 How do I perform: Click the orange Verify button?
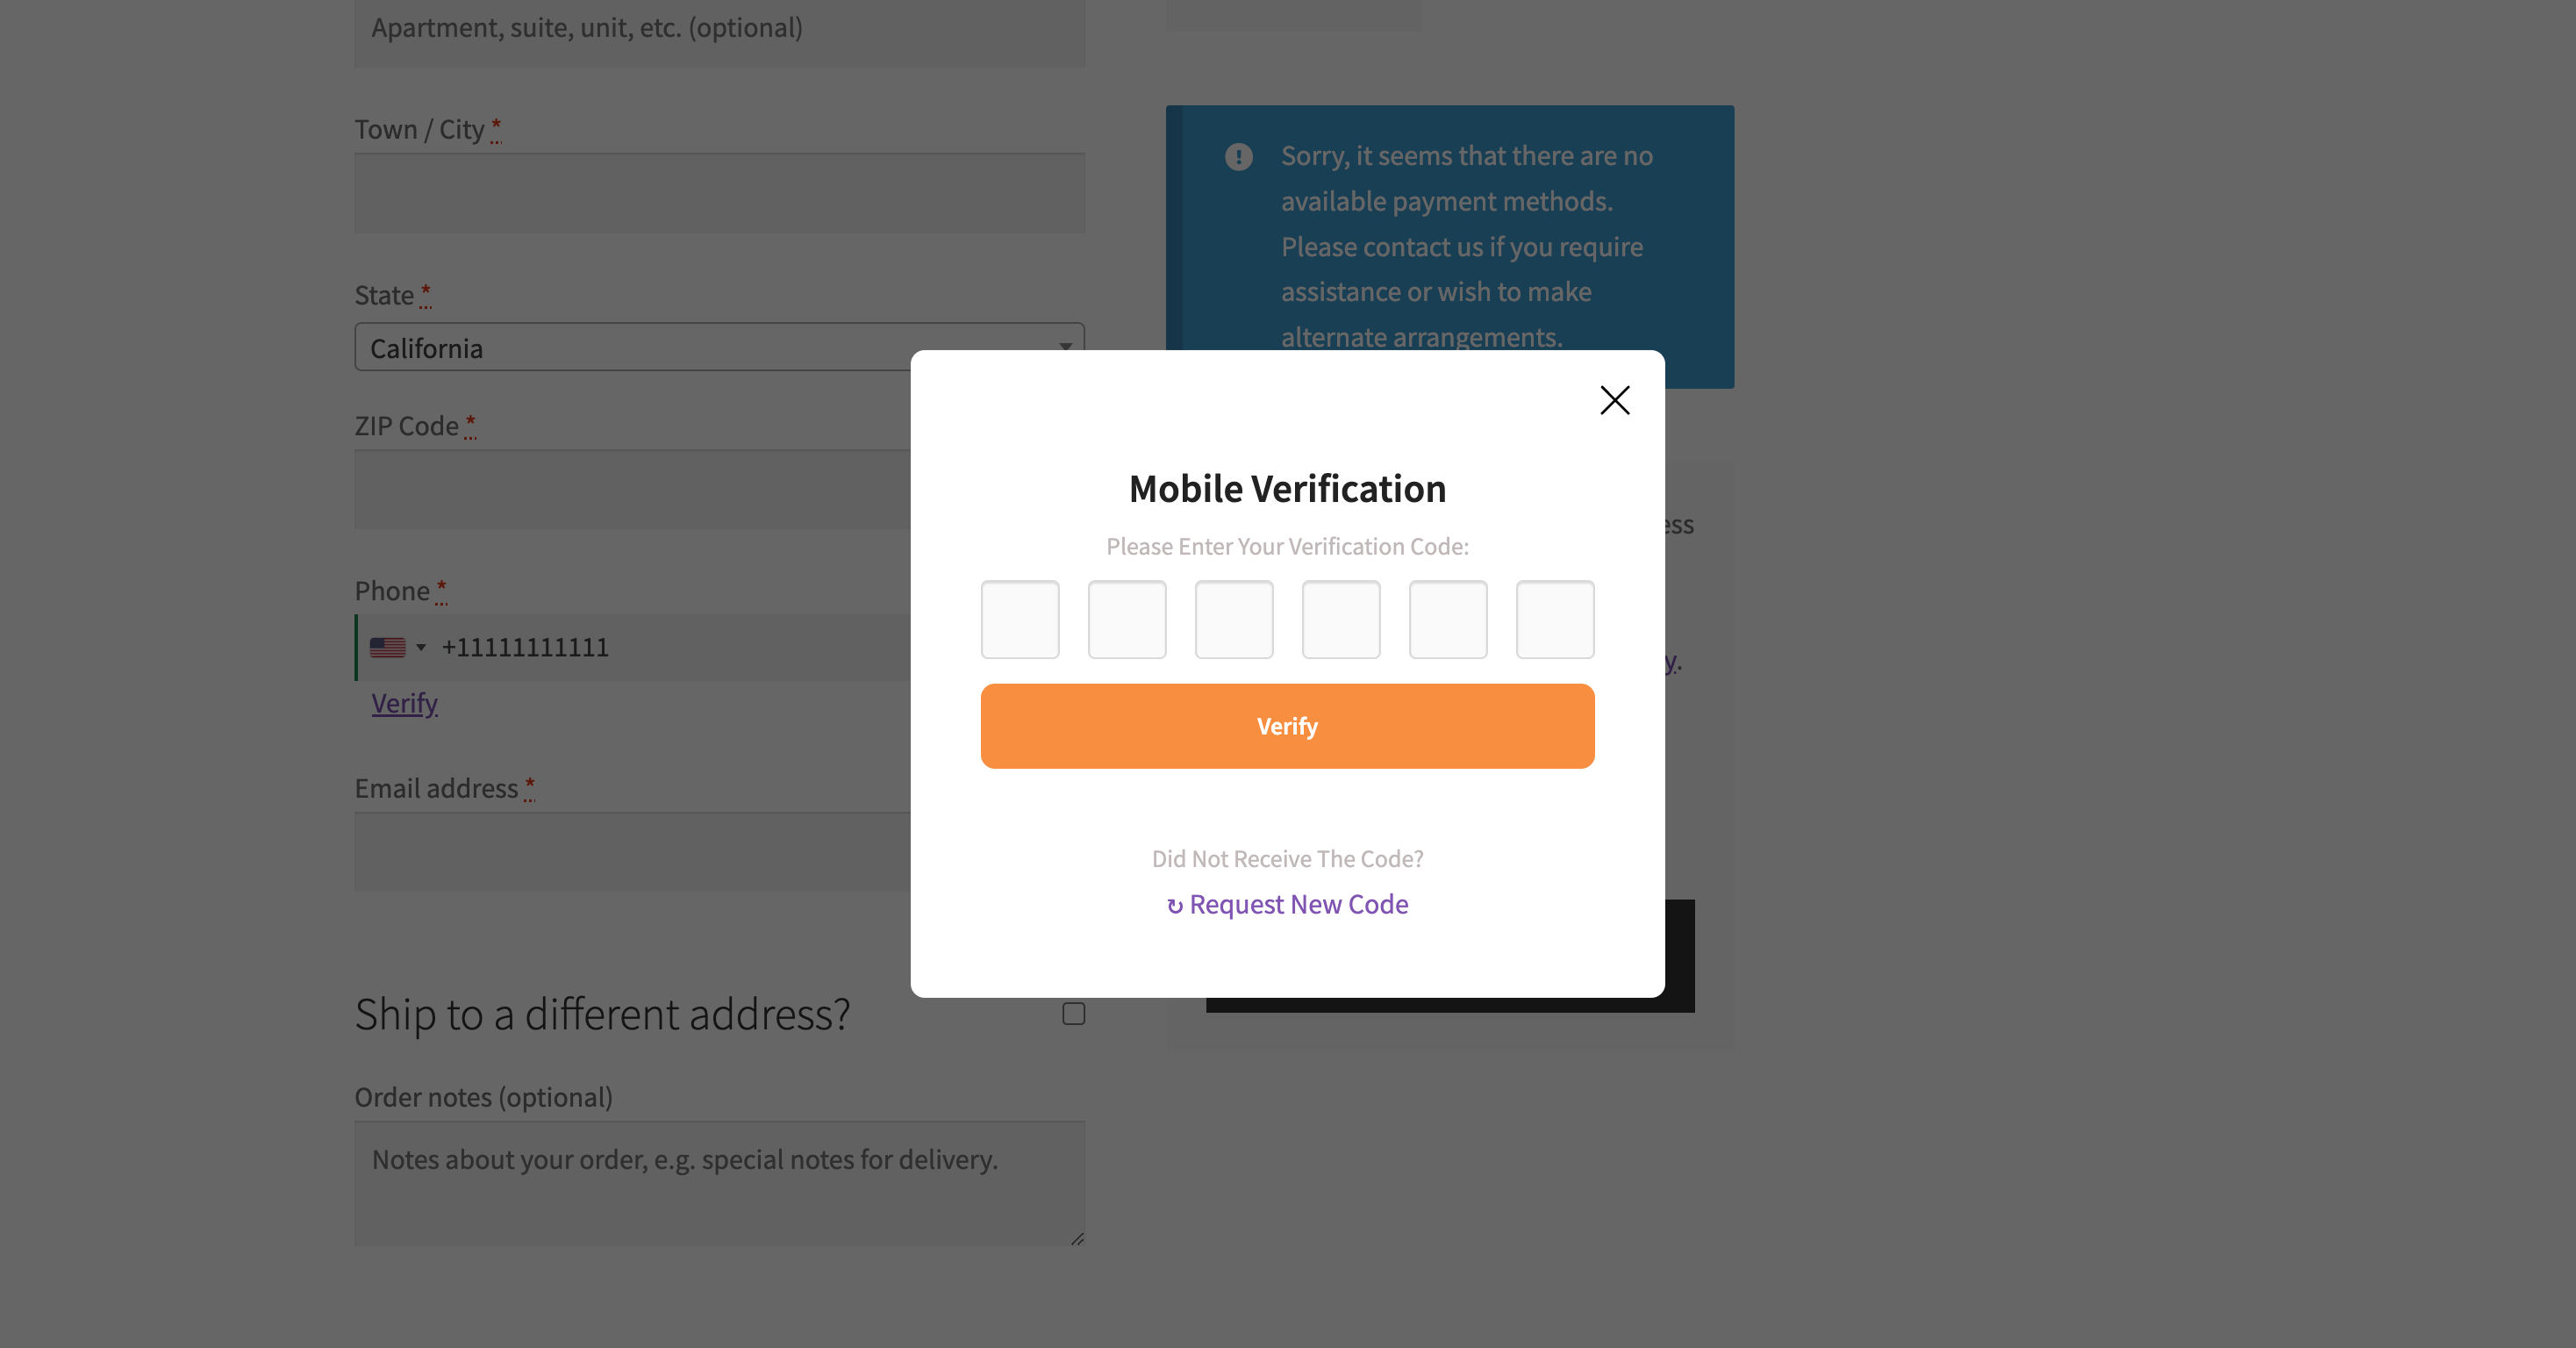(1287, 726)
